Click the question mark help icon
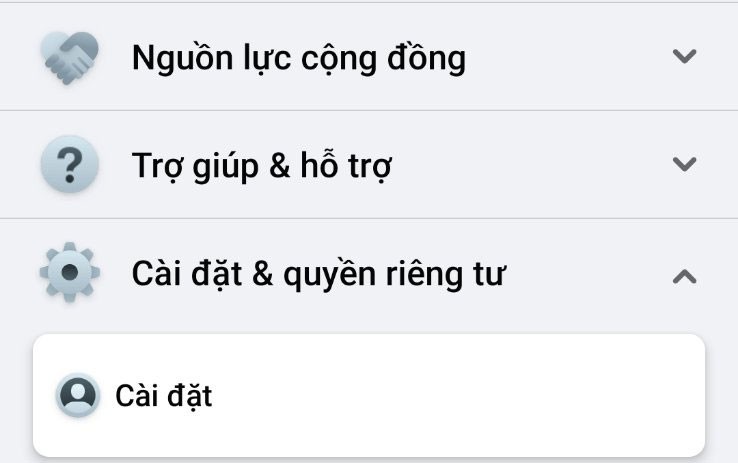Viewport: 738px width, 463px height. (70, 164)
